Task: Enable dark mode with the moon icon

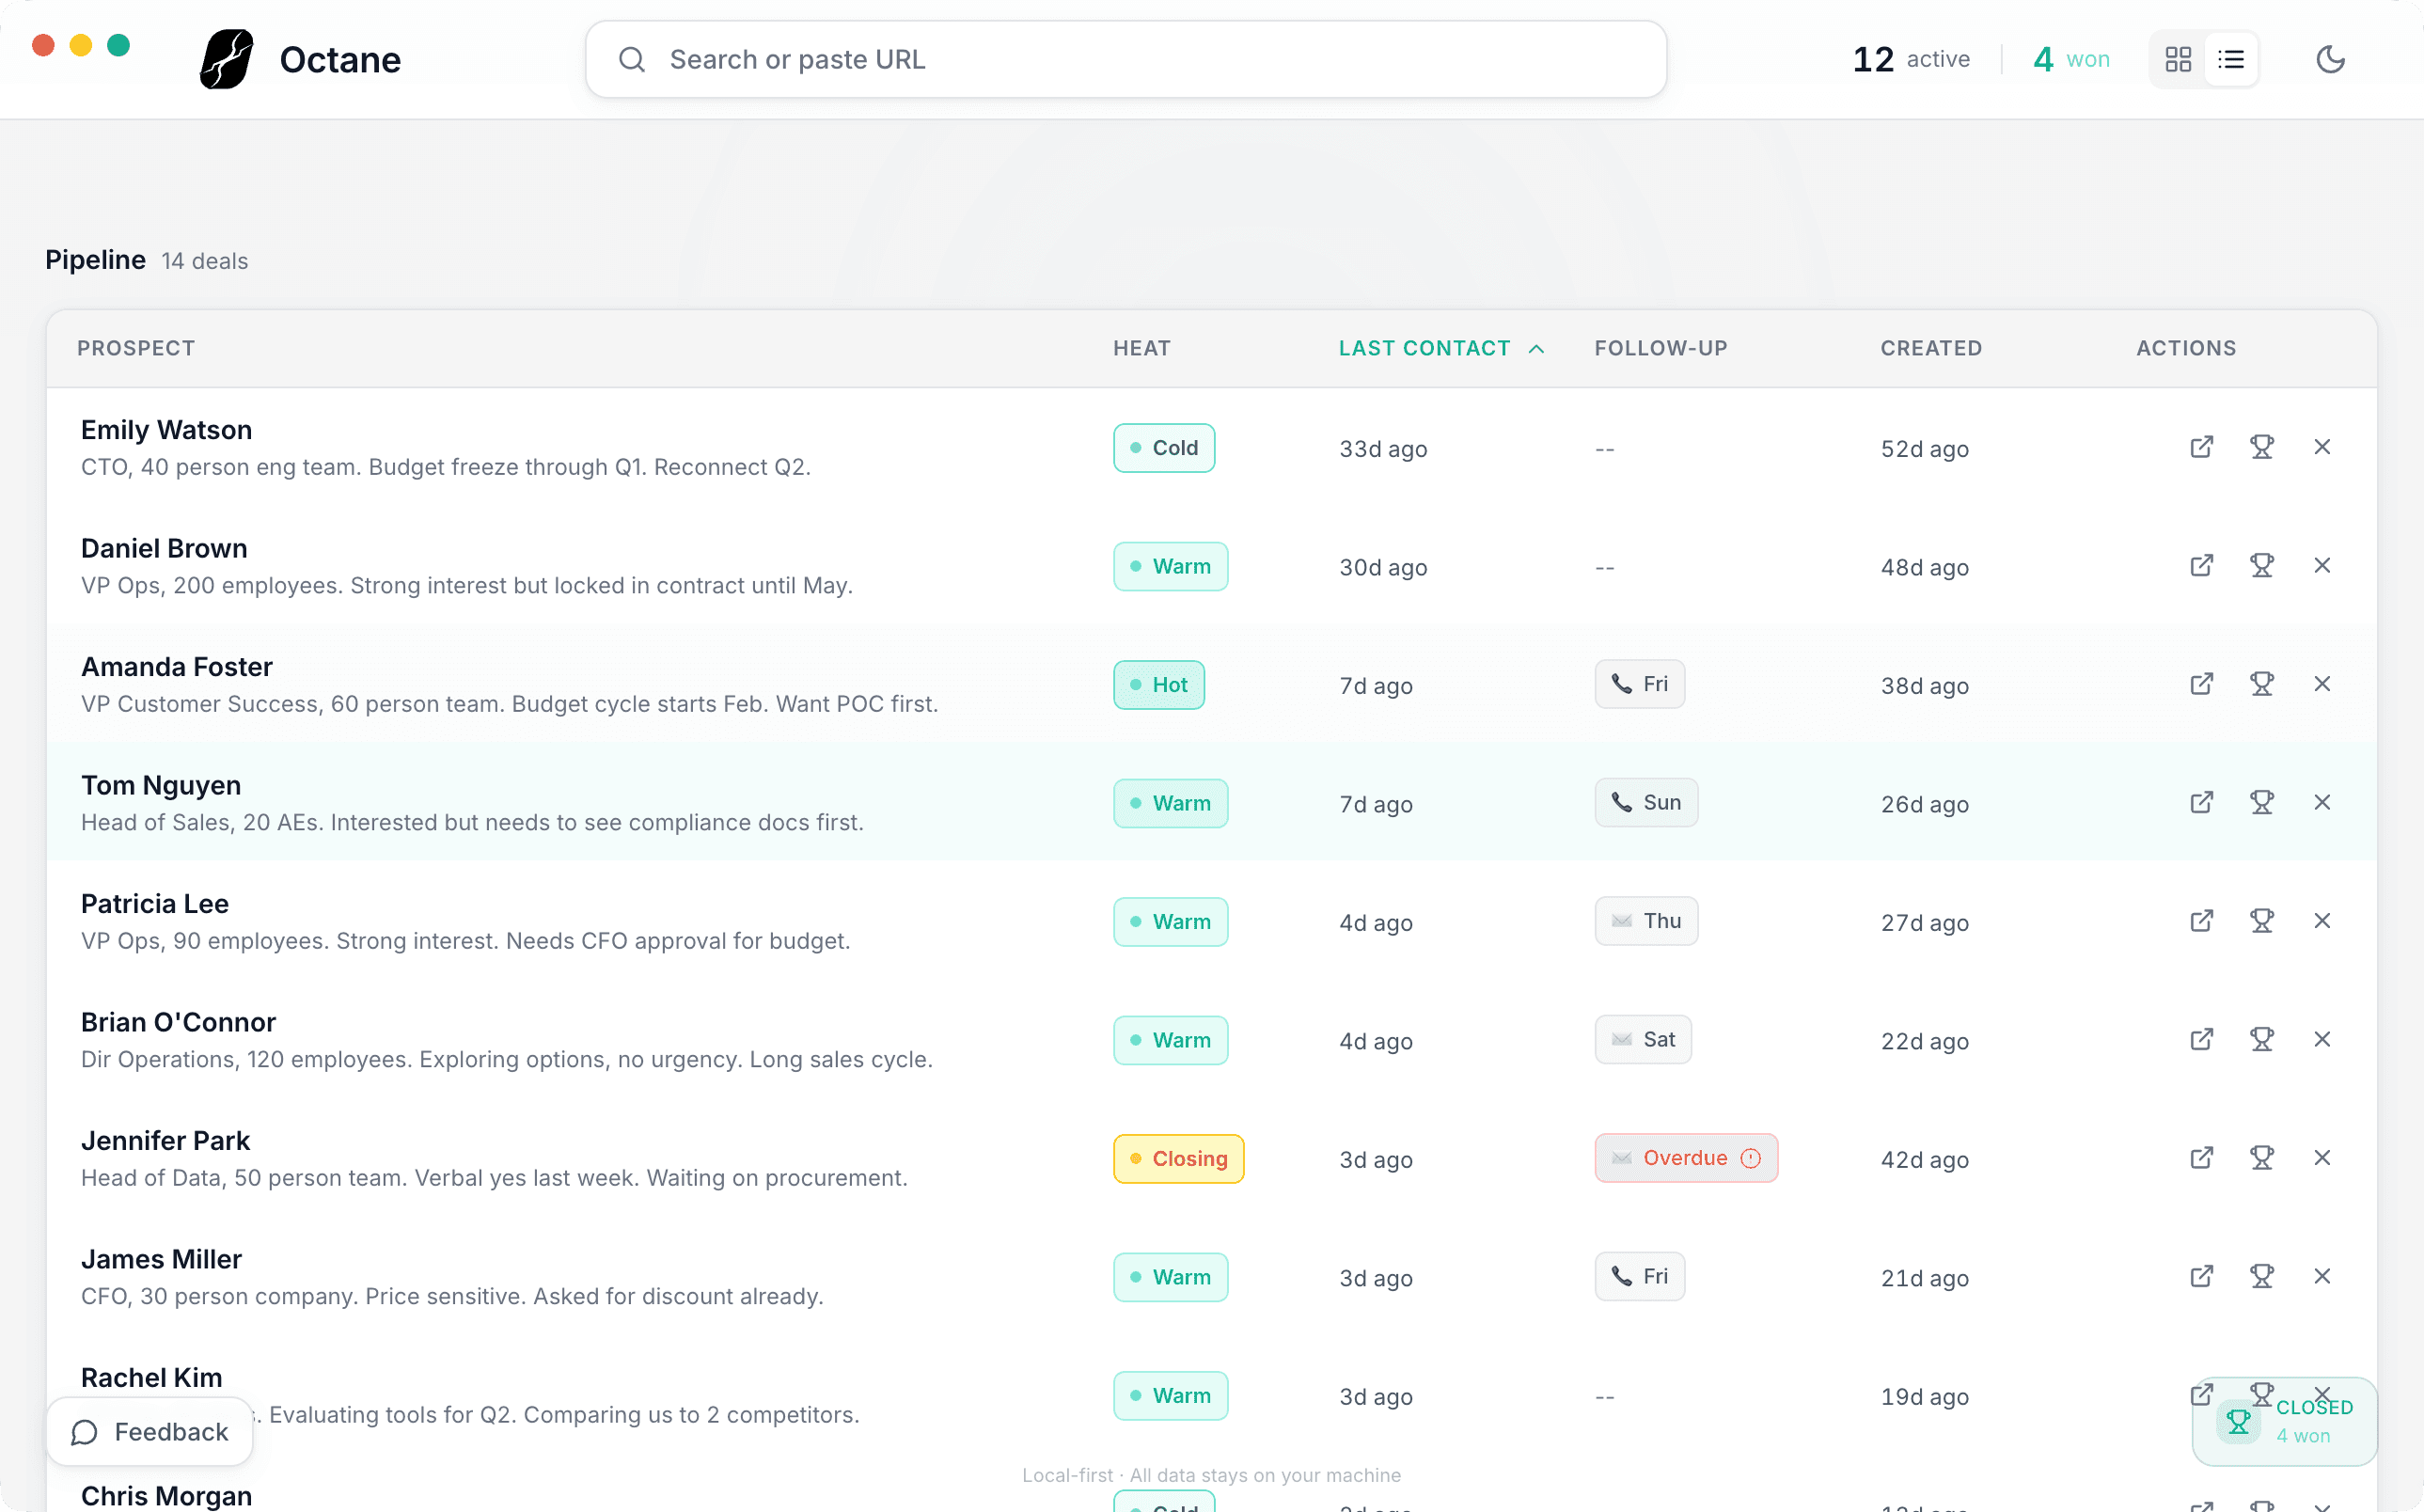Action: click(x=2331, y=59)
